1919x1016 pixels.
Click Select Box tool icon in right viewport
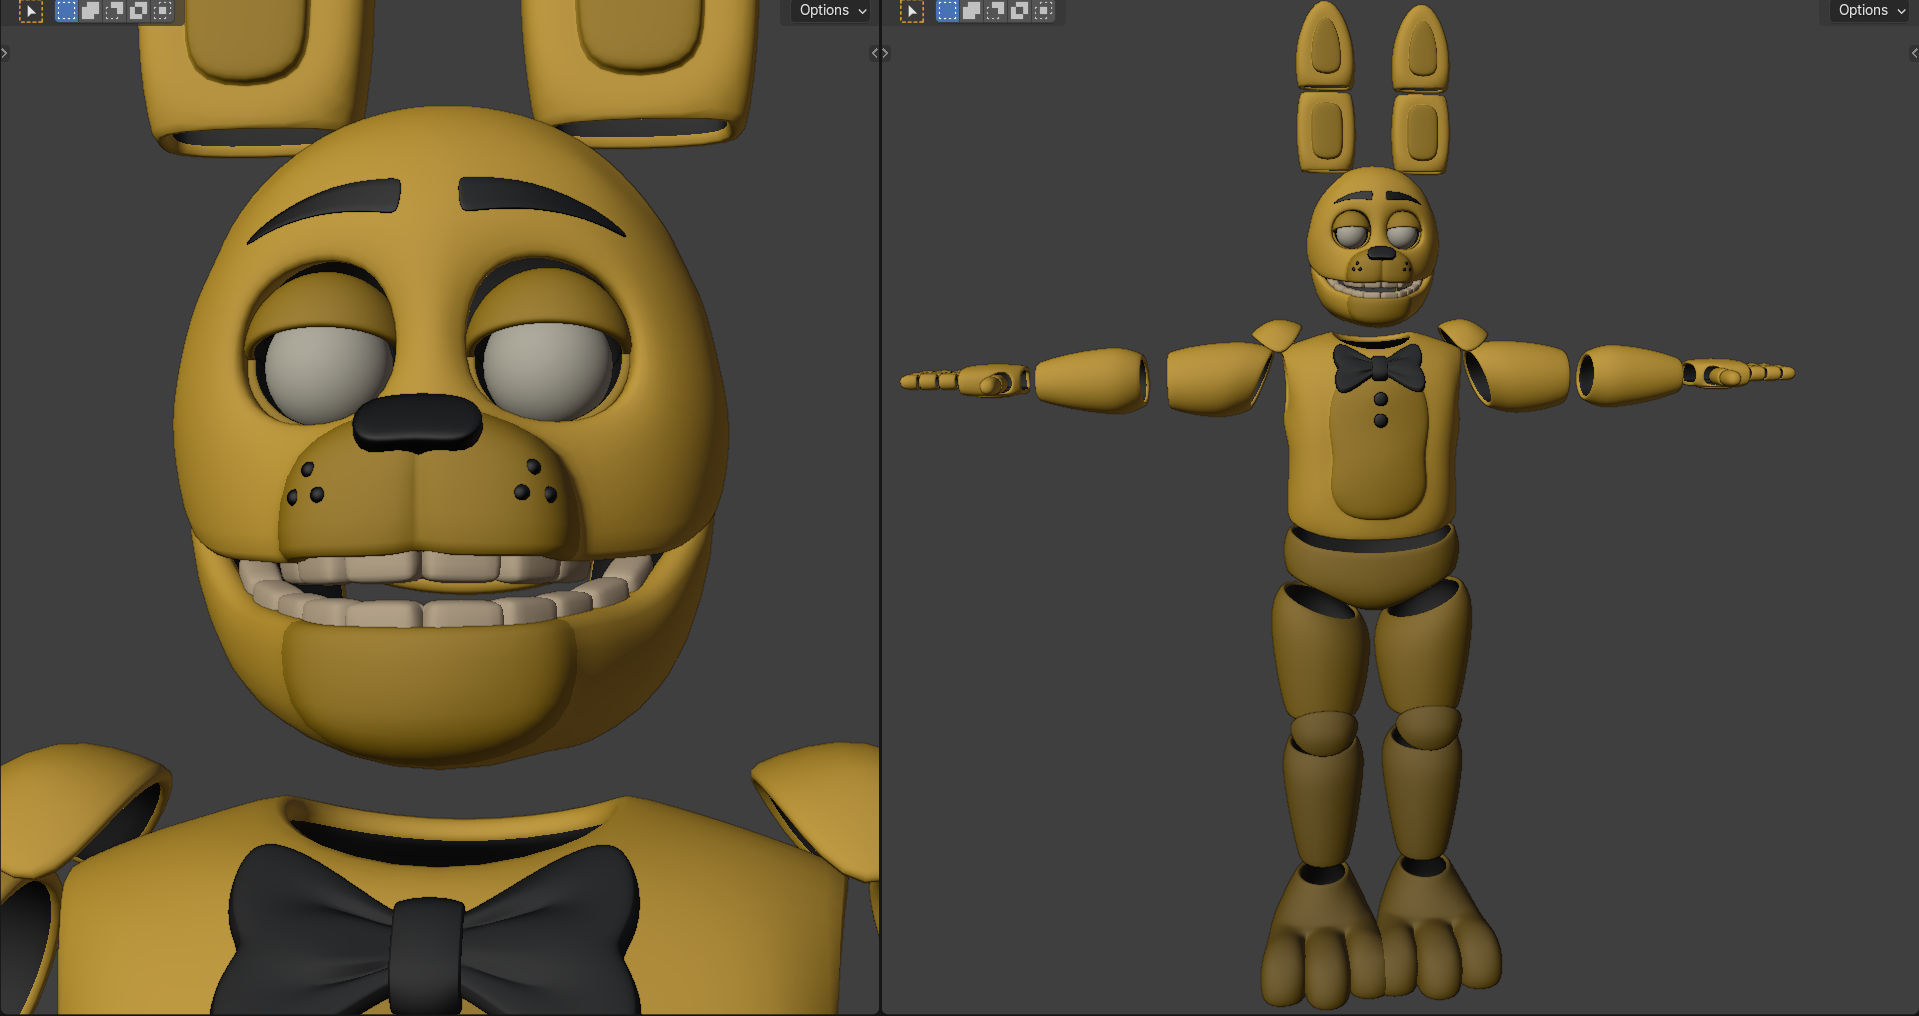click(x=912, y=11)
